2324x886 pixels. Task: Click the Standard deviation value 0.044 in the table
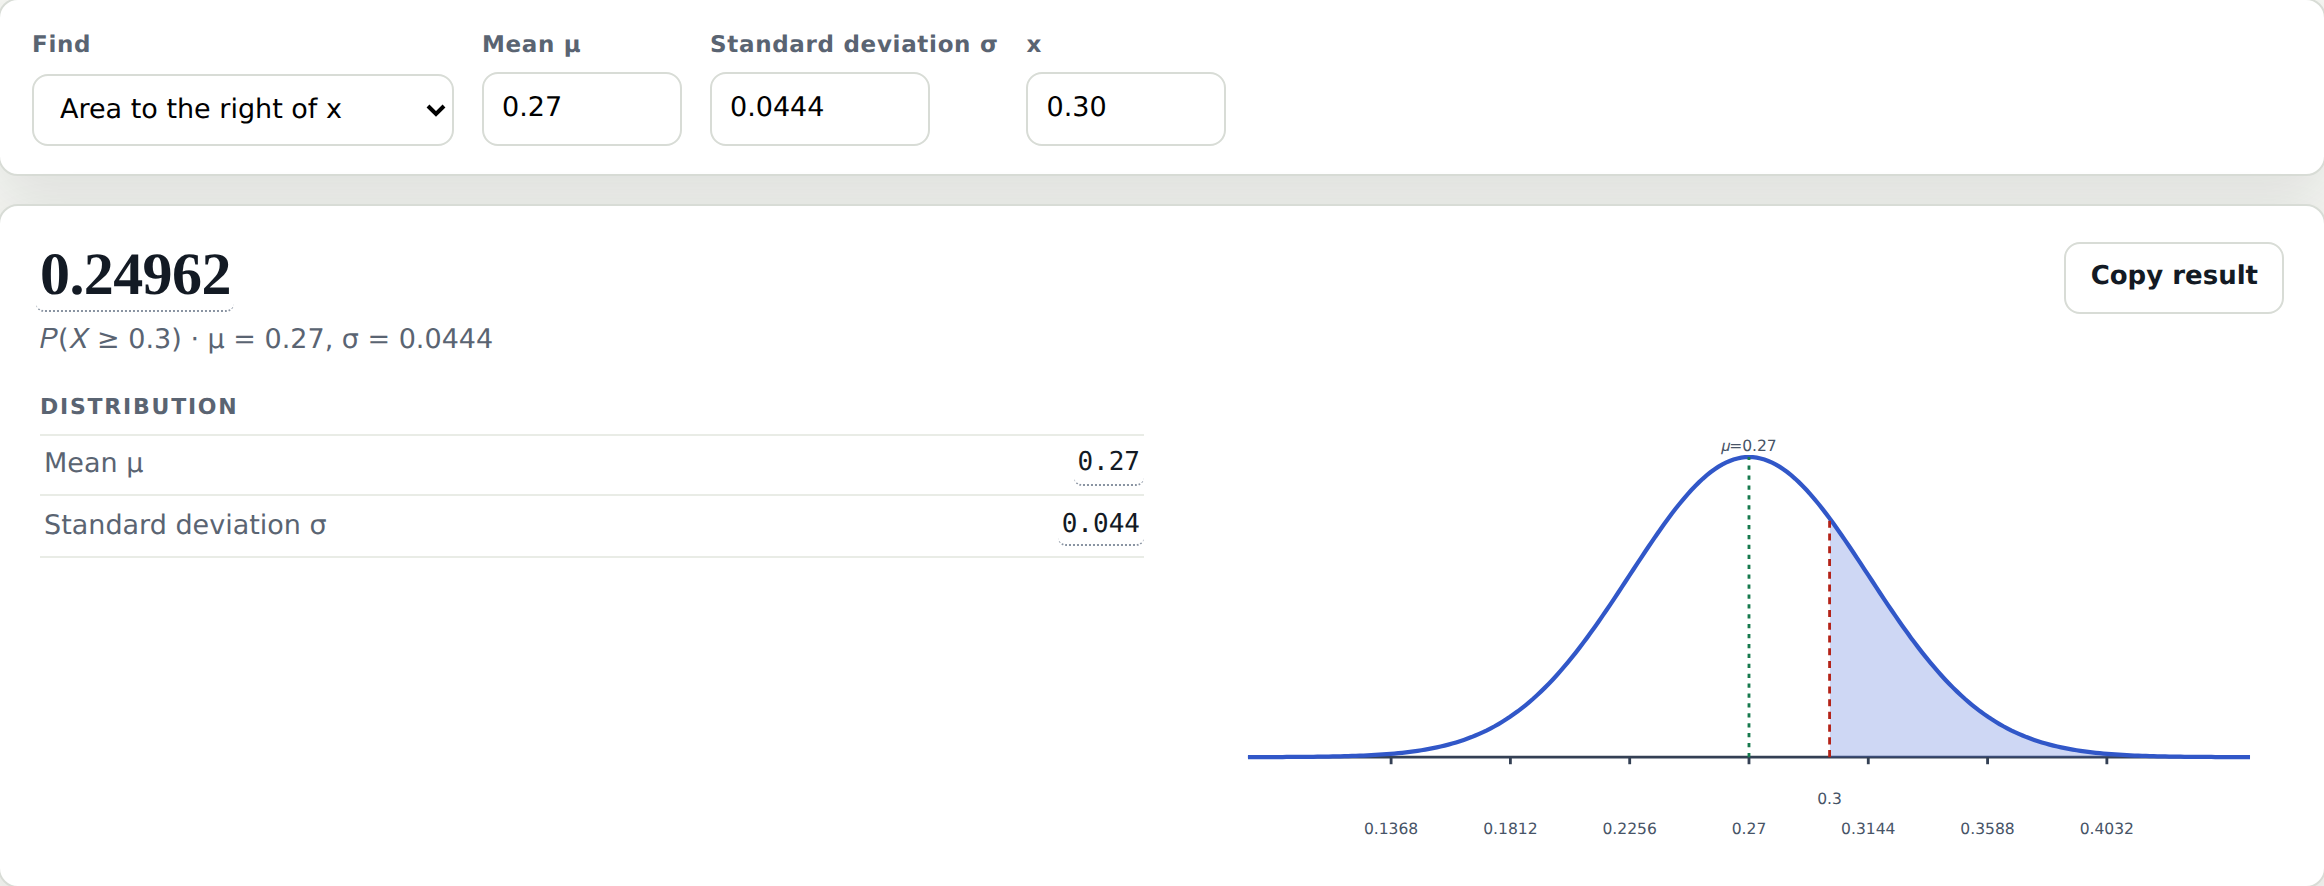coord(1100,524)
